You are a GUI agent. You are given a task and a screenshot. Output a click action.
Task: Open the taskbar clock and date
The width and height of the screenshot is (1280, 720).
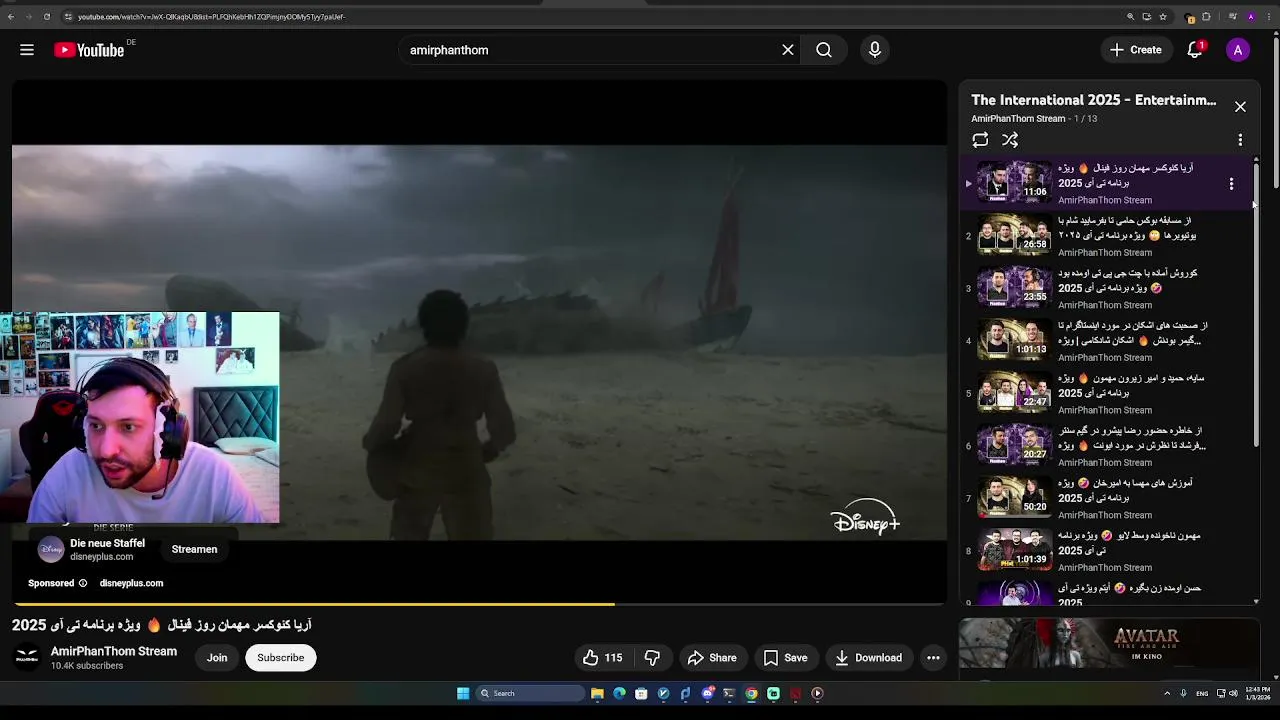pyautogui.click(x=1258, y=692)
